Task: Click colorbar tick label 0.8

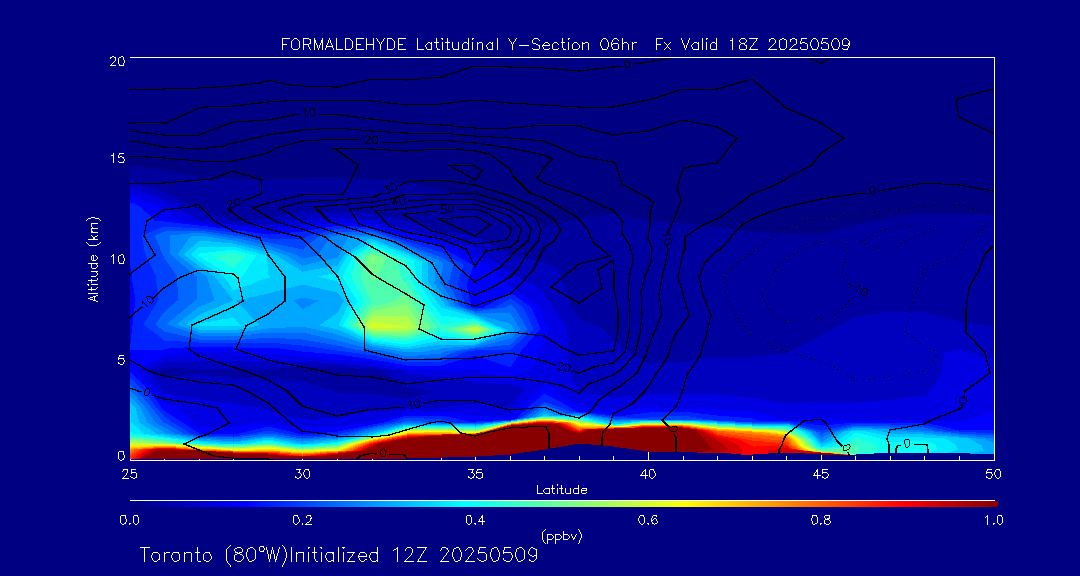Action: [x=820, y=520]
